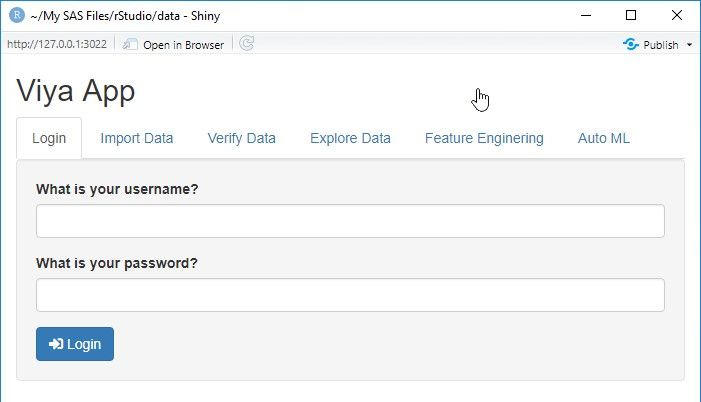Click into the password input field
The image size is (701, 402).
pos(350,295)
